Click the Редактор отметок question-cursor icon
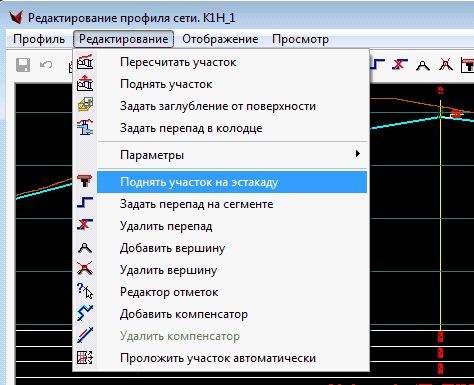This screenshot has width=474, height=385. tap(85, 291)
